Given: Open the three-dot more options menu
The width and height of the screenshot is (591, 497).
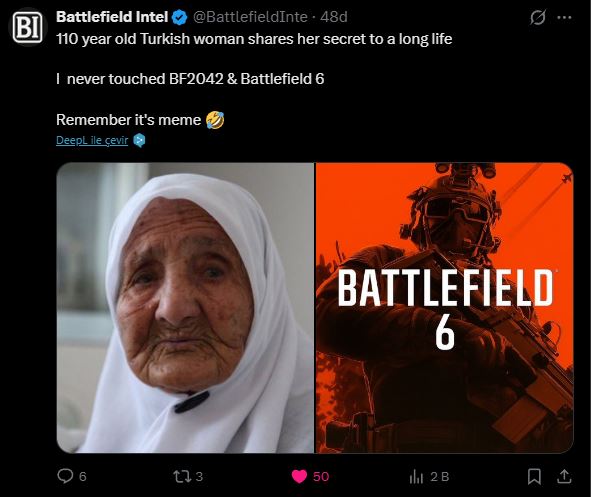Looking at the screenshot, I should coord(564,17).
